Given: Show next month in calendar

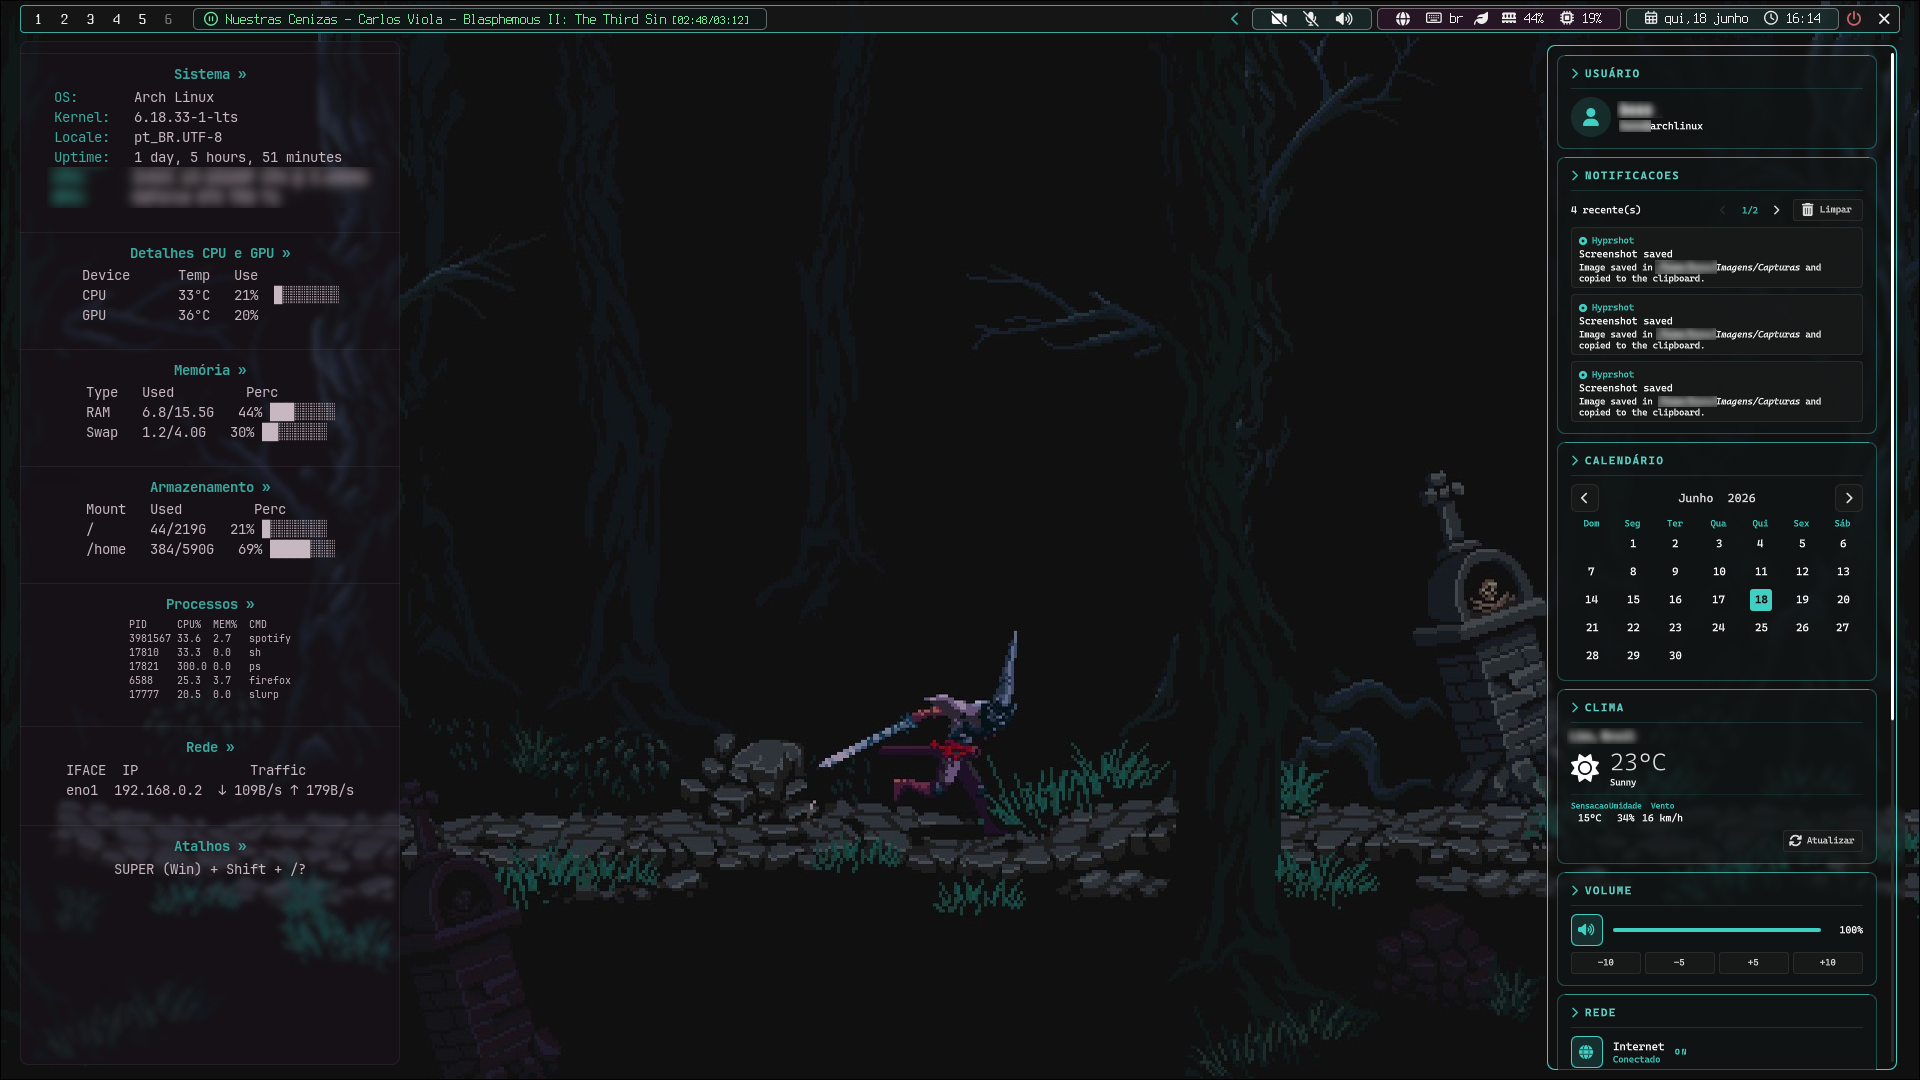Looking at the screenshot, I should coord(1848,498).
